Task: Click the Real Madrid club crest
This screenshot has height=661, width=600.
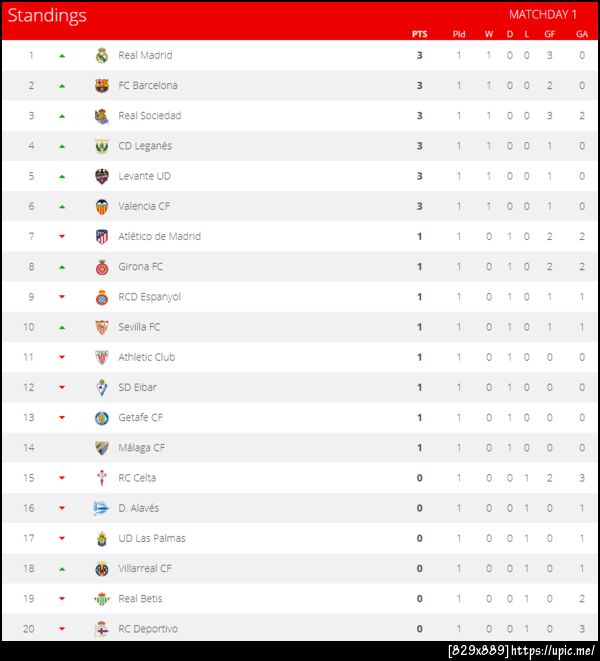Action: coord(101,55)
